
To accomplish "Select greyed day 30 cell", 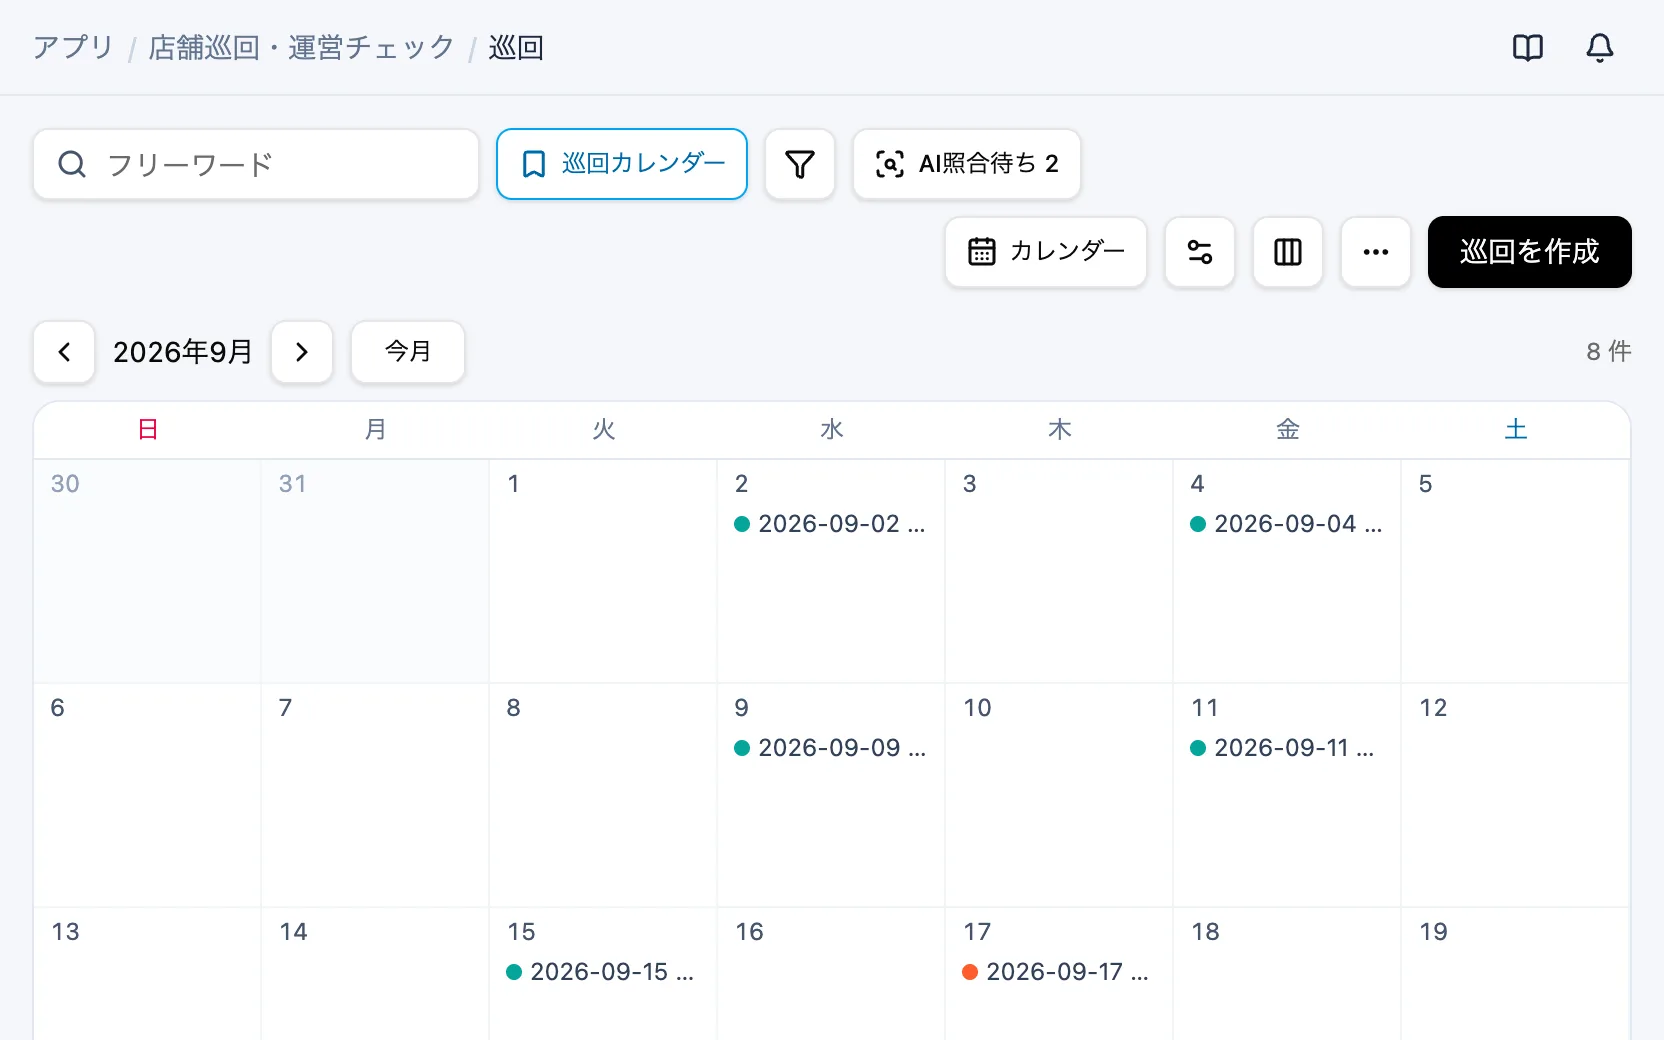I will (147, 572).
